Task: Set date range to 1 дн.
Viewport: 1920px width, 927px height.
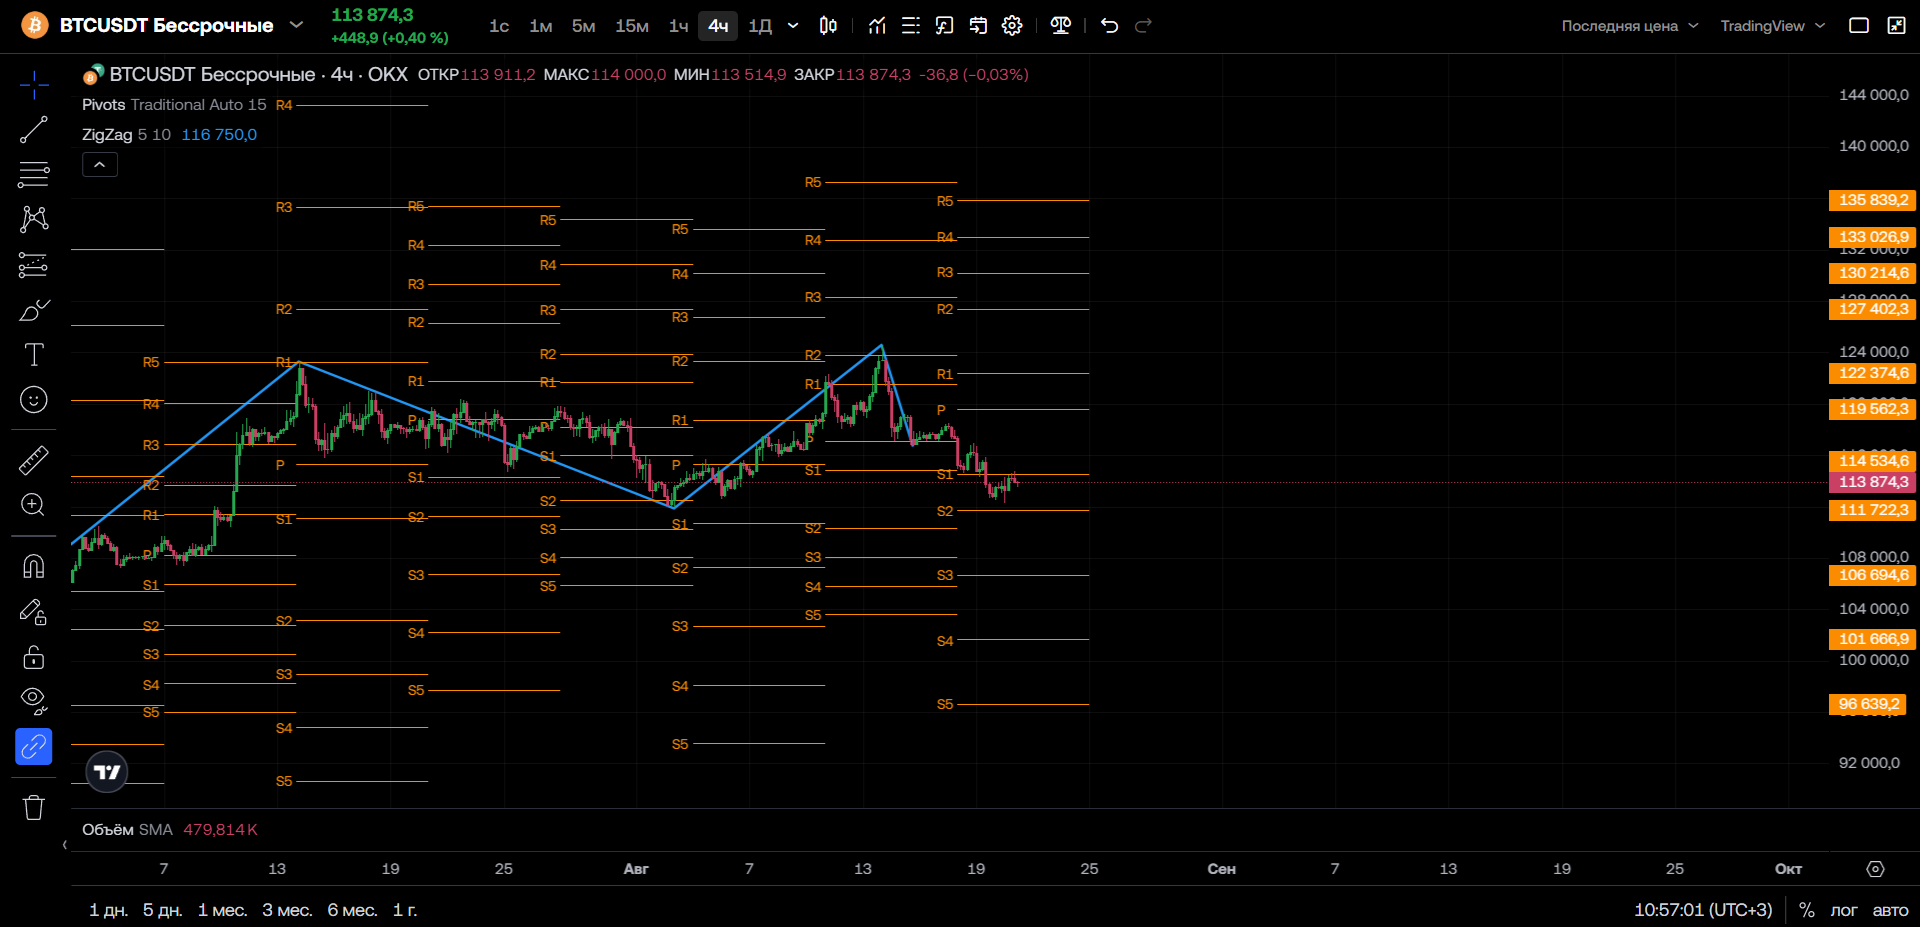Action: (108, 910)
